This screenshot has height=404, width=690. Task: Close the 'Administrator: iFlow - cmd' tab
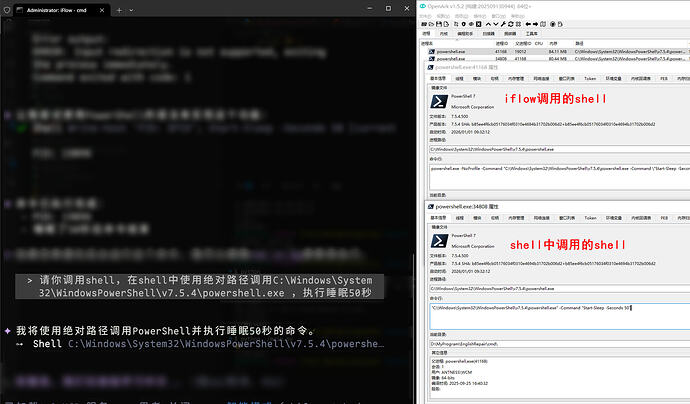coord(102,10)
